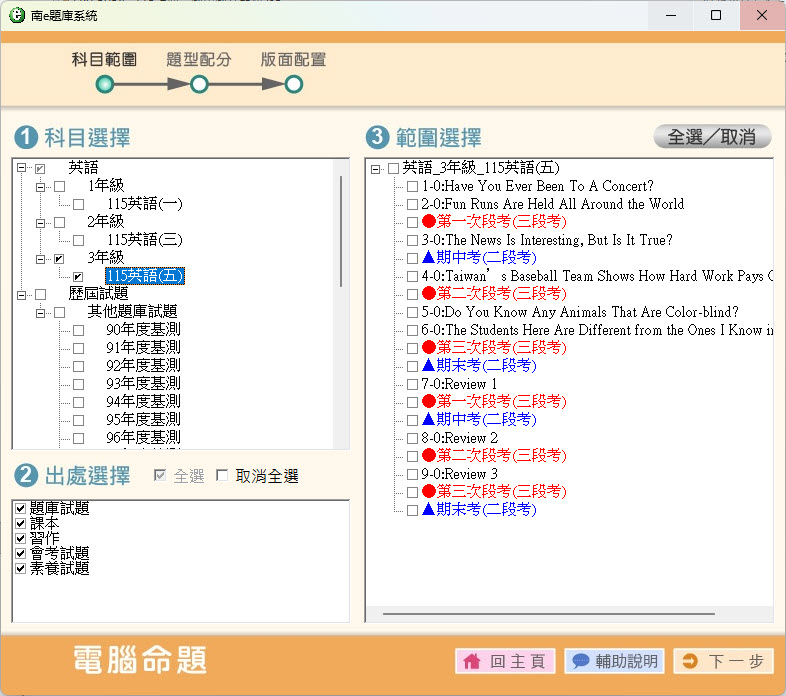
Task: Uncheck 素養試題 source checkbox
Action: point(21,569)
